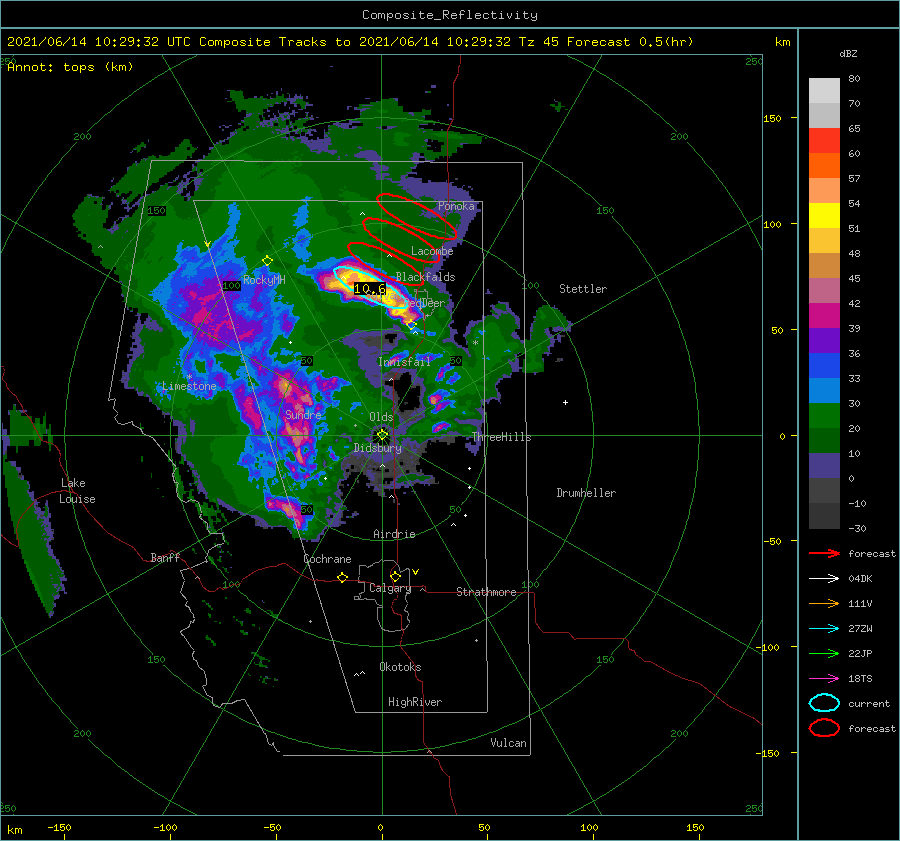Click the Drumheller city label
Image resolution: width=900 pixels, height=841 pixels.
[x=586, y=493]
